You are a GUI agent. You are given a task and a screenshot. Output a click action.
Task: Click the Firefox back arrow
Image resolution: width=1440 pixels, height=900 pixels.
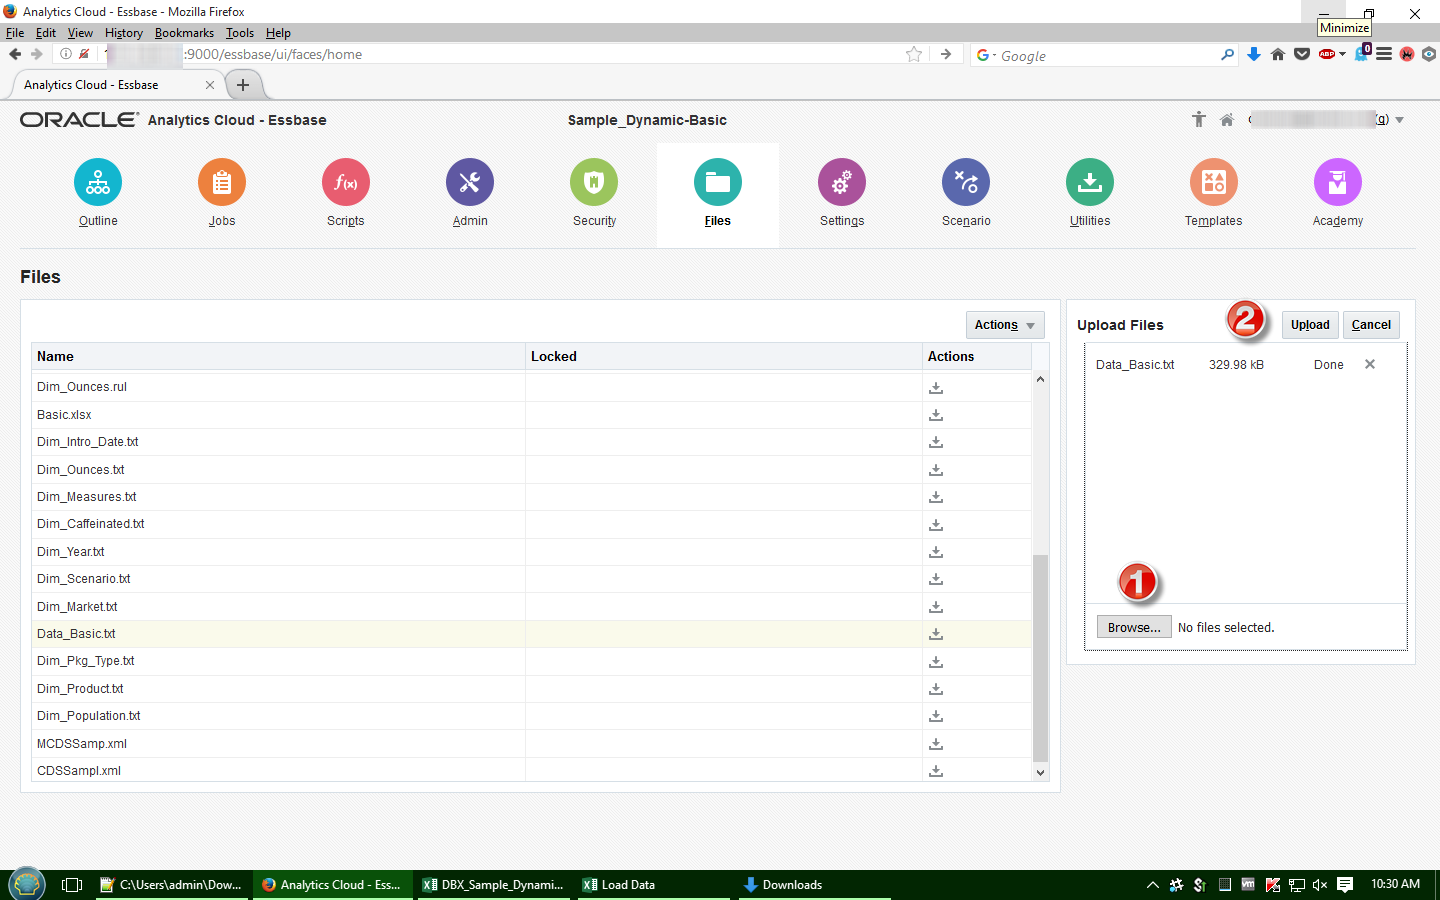click(15, 54)
